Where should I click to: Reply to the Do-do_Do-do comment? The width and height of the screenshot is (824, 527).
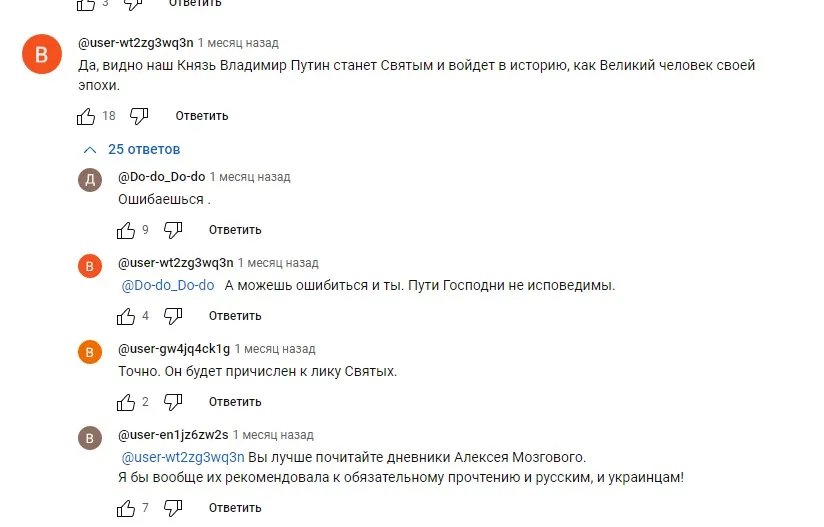click(235, 230)
